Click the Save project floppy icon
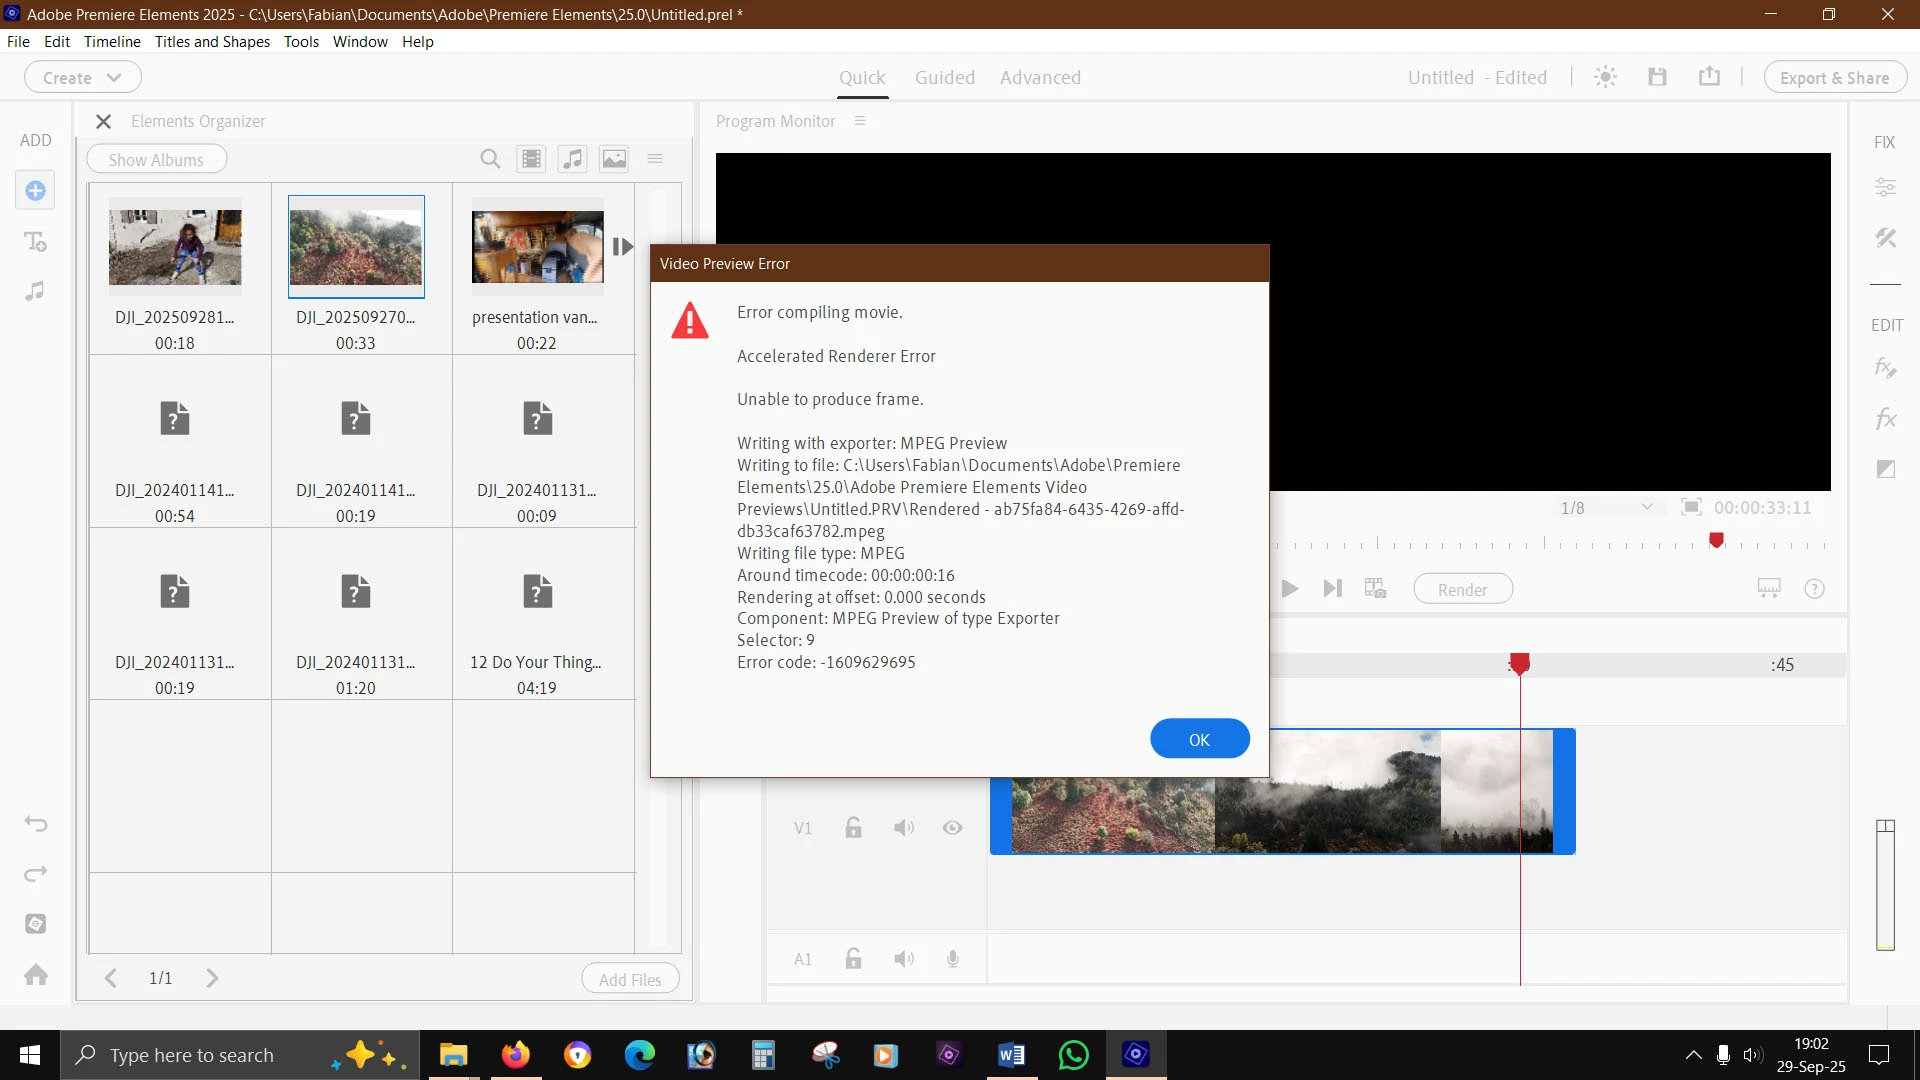1920x1080 pixels. pos(1657,77)
